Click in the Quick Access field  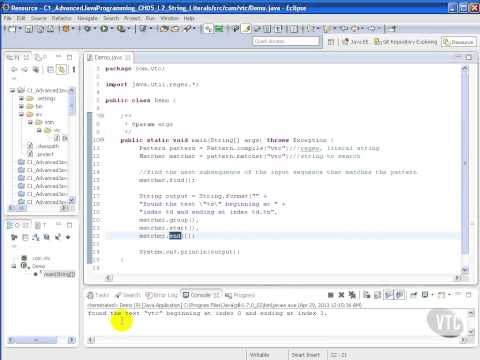pos(286,41)
